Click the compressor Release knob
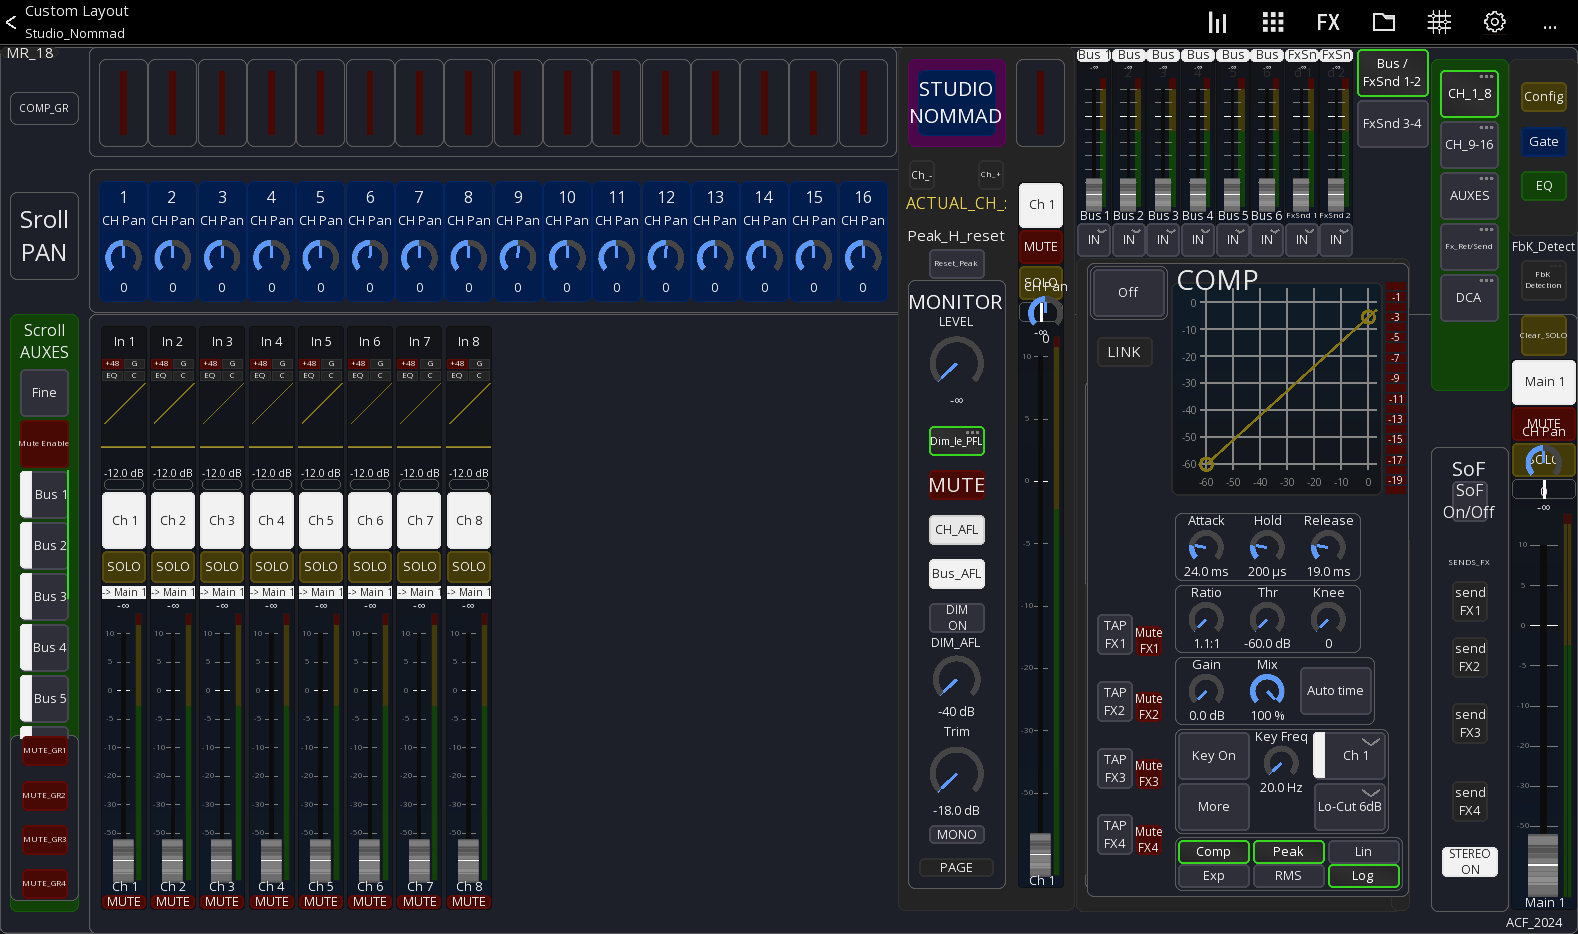The image size is (1578, 934). point(1328,547)
